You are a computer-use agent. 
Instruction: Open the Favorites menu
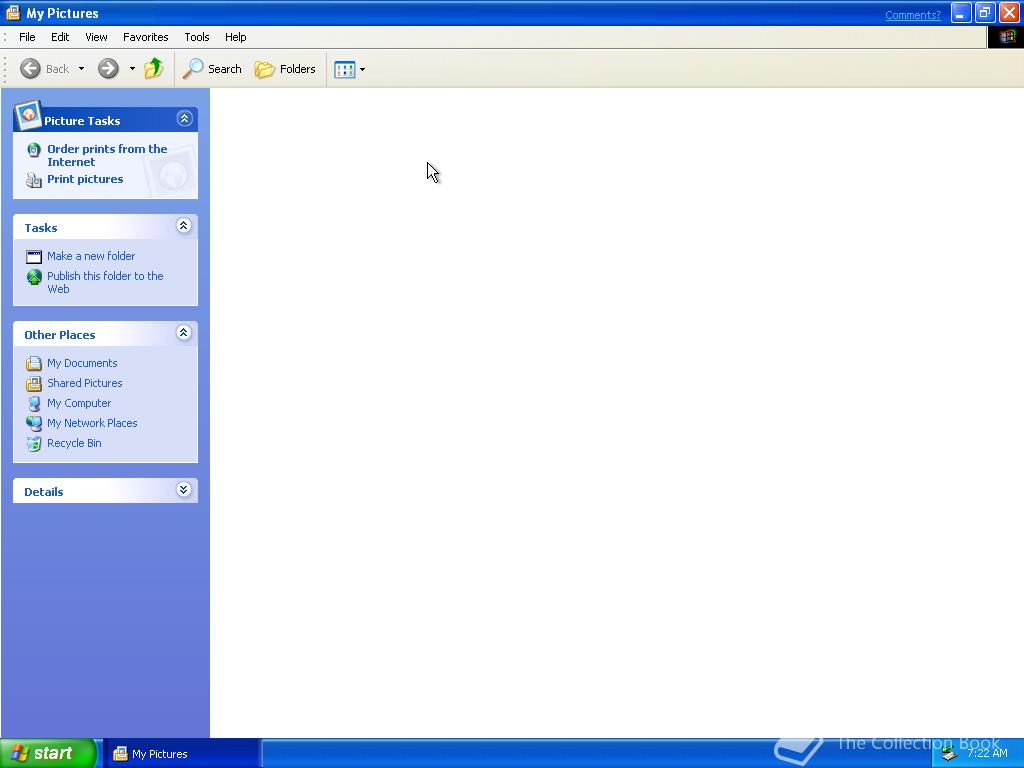coord(146,37)
